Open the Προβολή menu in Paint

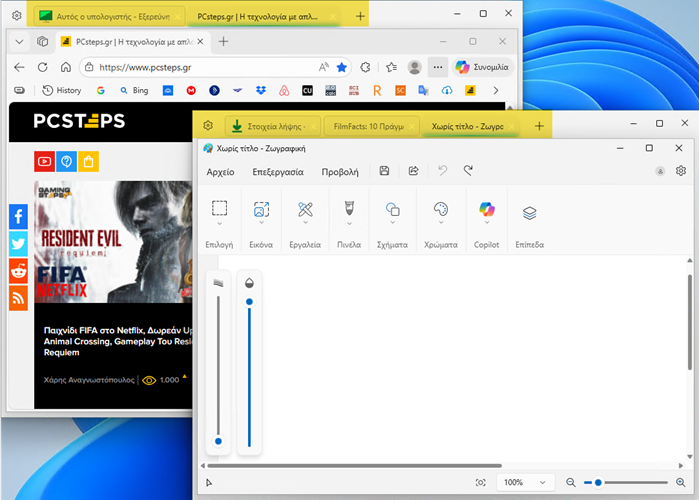tap(340, 172)
